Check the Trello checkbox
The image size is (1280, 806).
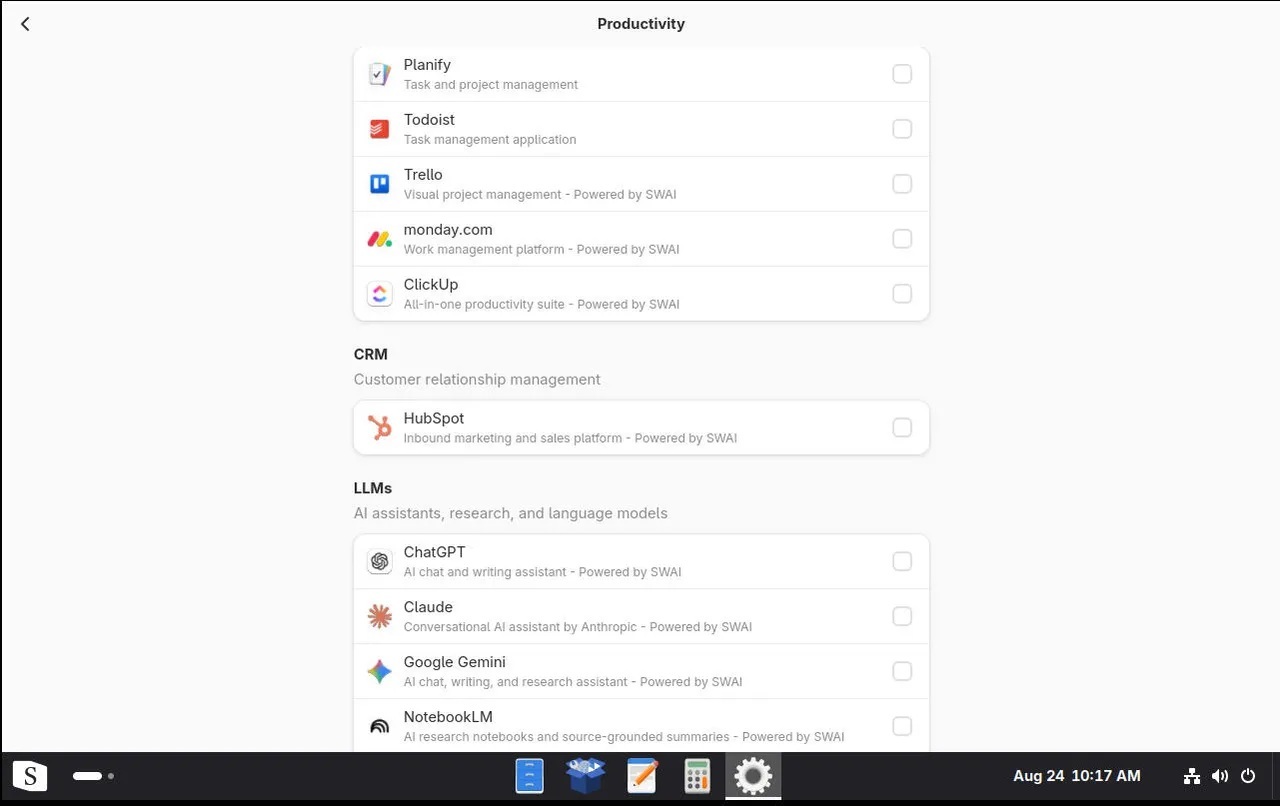(902, 184)
